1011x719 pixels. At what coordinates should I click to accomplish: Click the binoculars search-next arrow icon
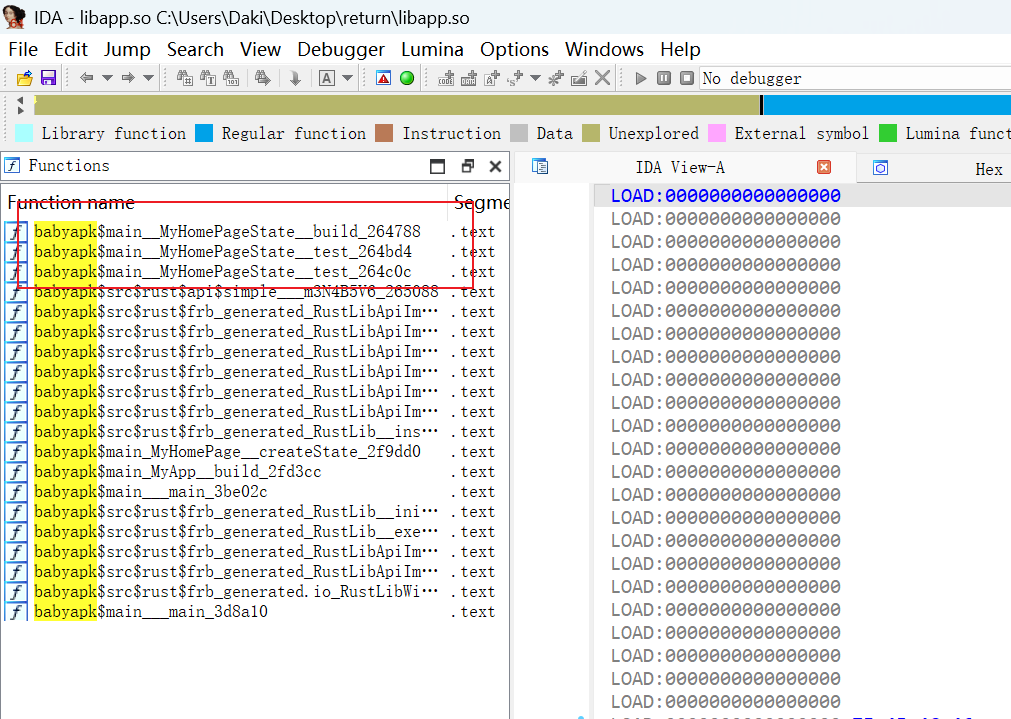pos(262,79)
